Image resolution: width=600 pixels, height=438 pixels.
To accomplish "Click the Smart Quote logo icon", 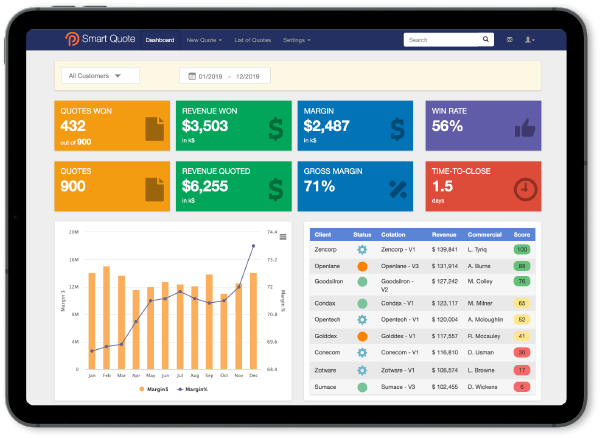I will pyautogui.click(x=72, y=39).
